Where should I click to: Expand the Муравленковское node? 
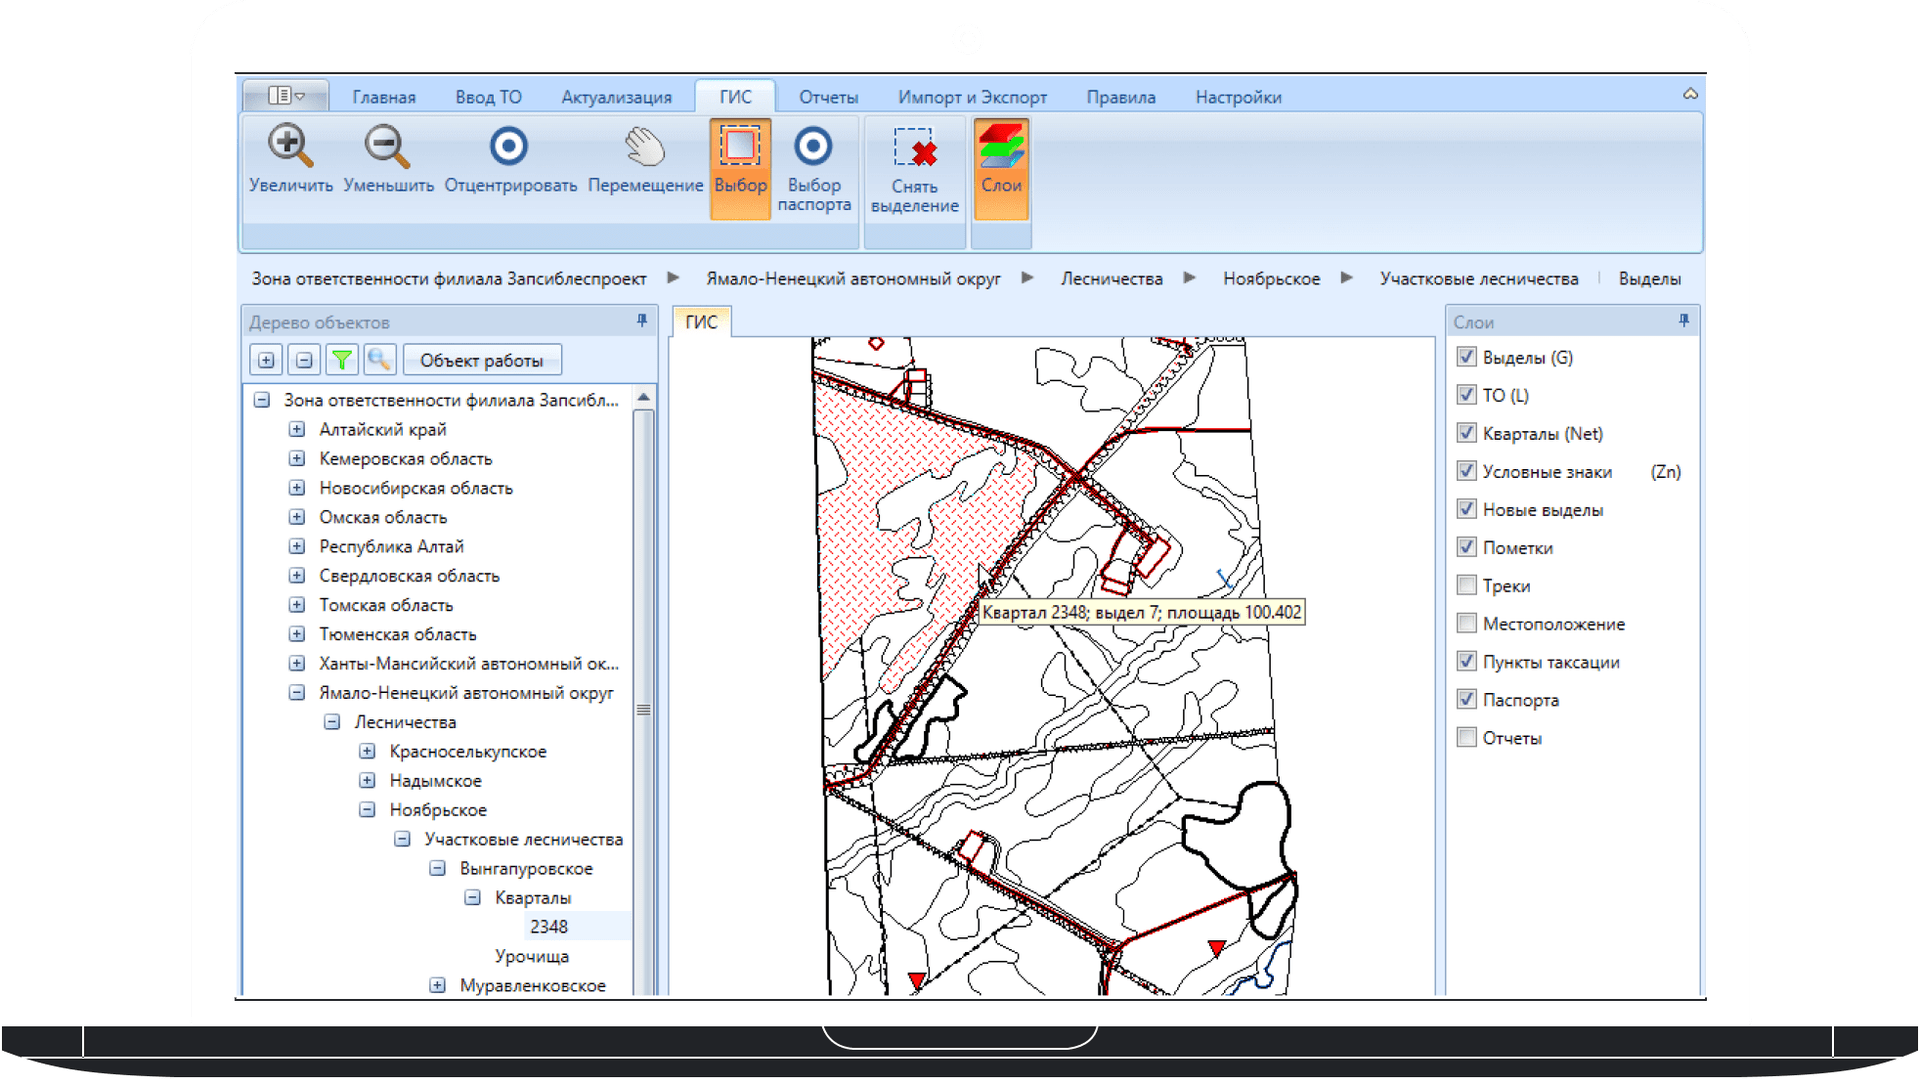pyautogui.click(x=437, y=985)
